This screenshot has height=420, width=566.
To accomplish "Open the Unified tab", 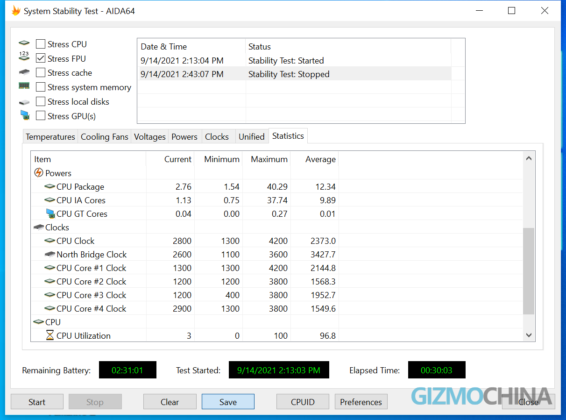I will (x=252, y=137).
